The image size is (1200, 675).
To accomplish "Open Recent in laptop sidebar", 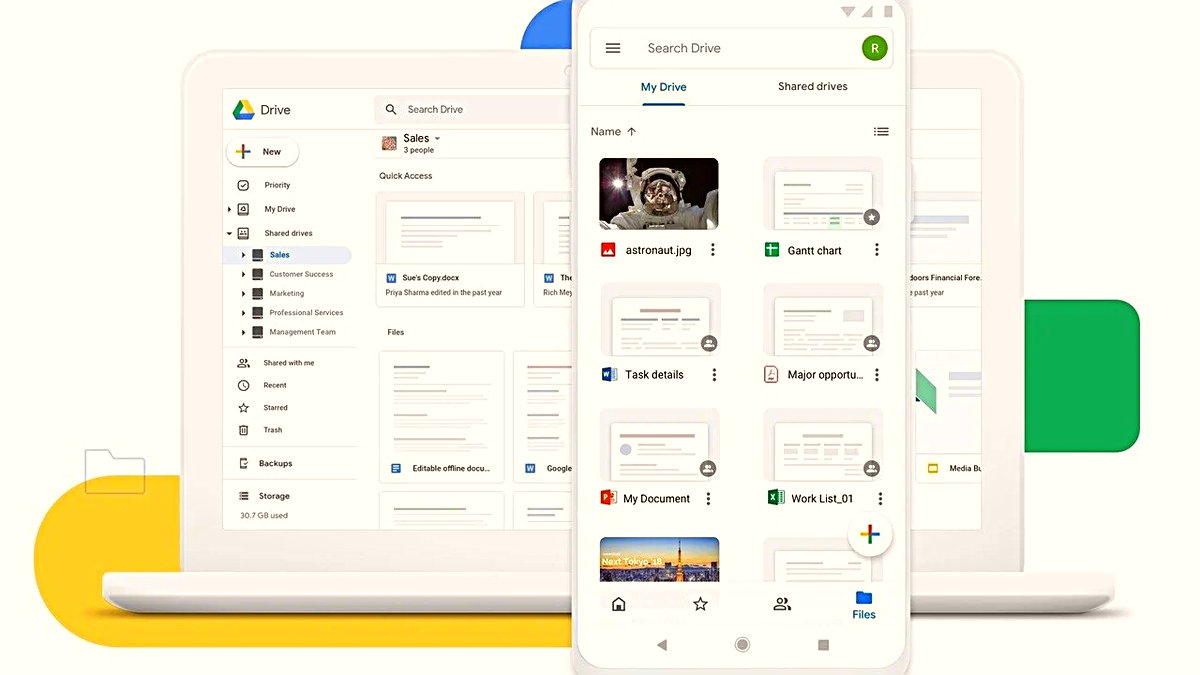I will pos(275,385).
